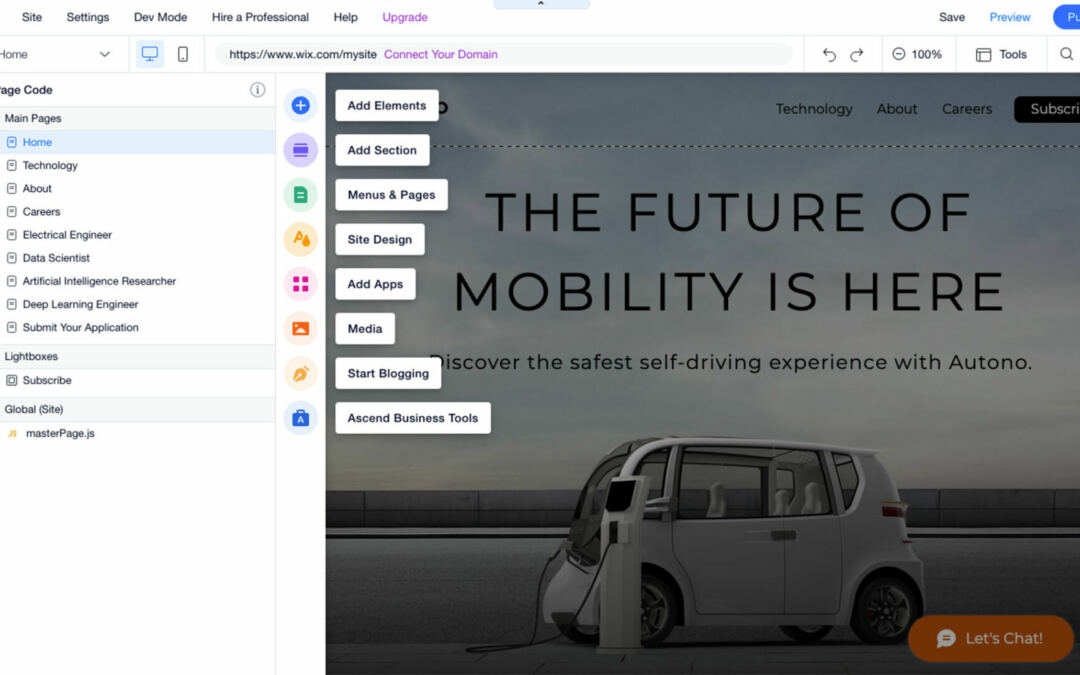Click the pink Add Apps grid icon
Viewport: 1080px width, 675px height.
coord(300,284)
